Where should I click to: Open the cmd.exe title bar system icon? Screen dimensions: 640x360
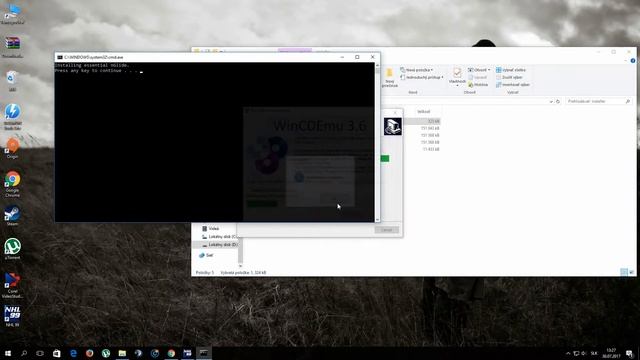60,57
